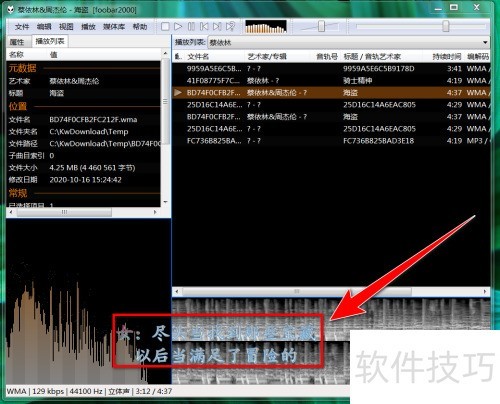Click the 名称 column header in properties
Image resolution: width=500 pixels, height=404 pixels.
27,54
